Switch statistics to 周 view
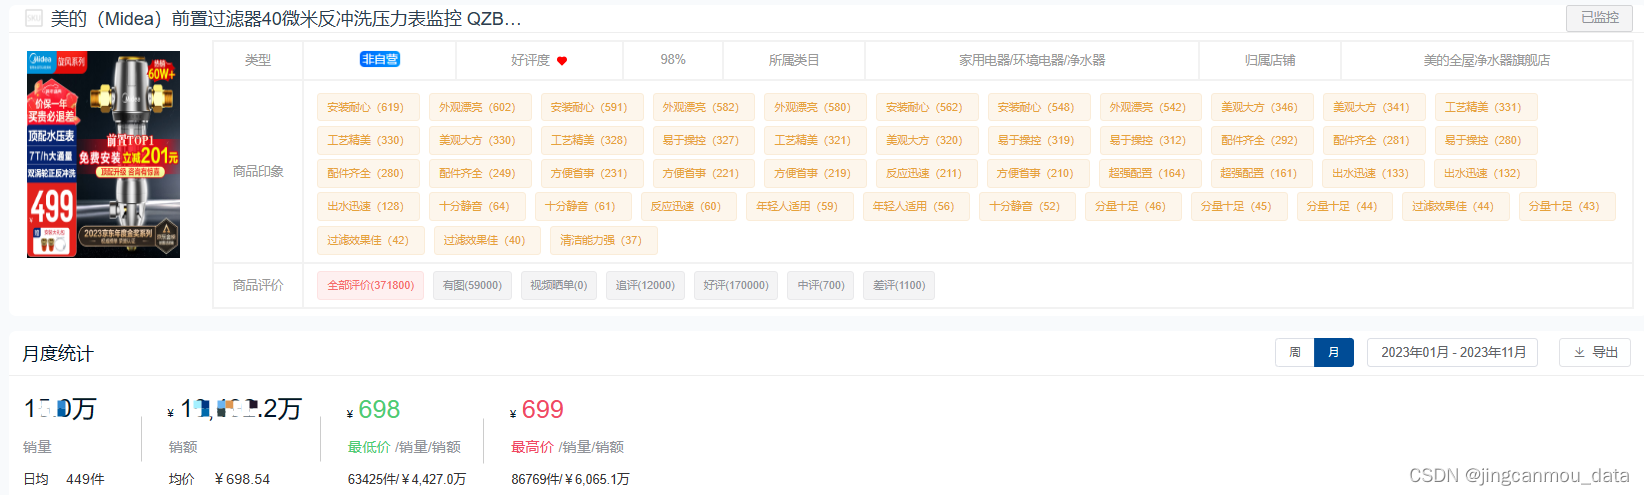 tap(1295, 352)
